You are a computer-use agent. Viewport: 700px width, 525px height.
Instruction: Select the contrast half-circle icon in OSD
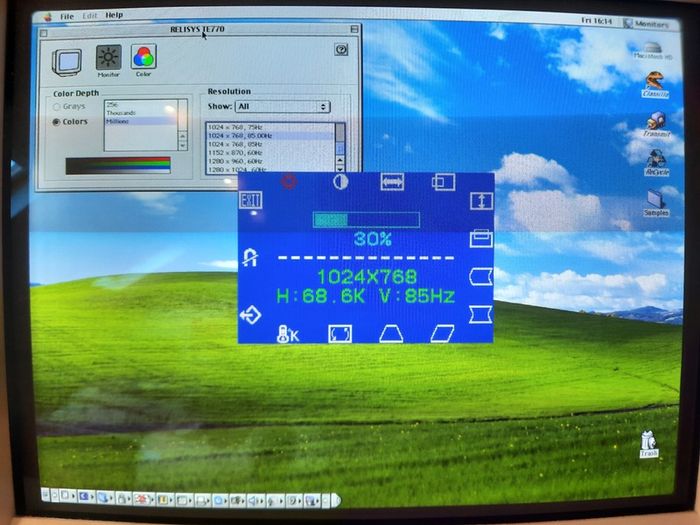click(341, 182)
